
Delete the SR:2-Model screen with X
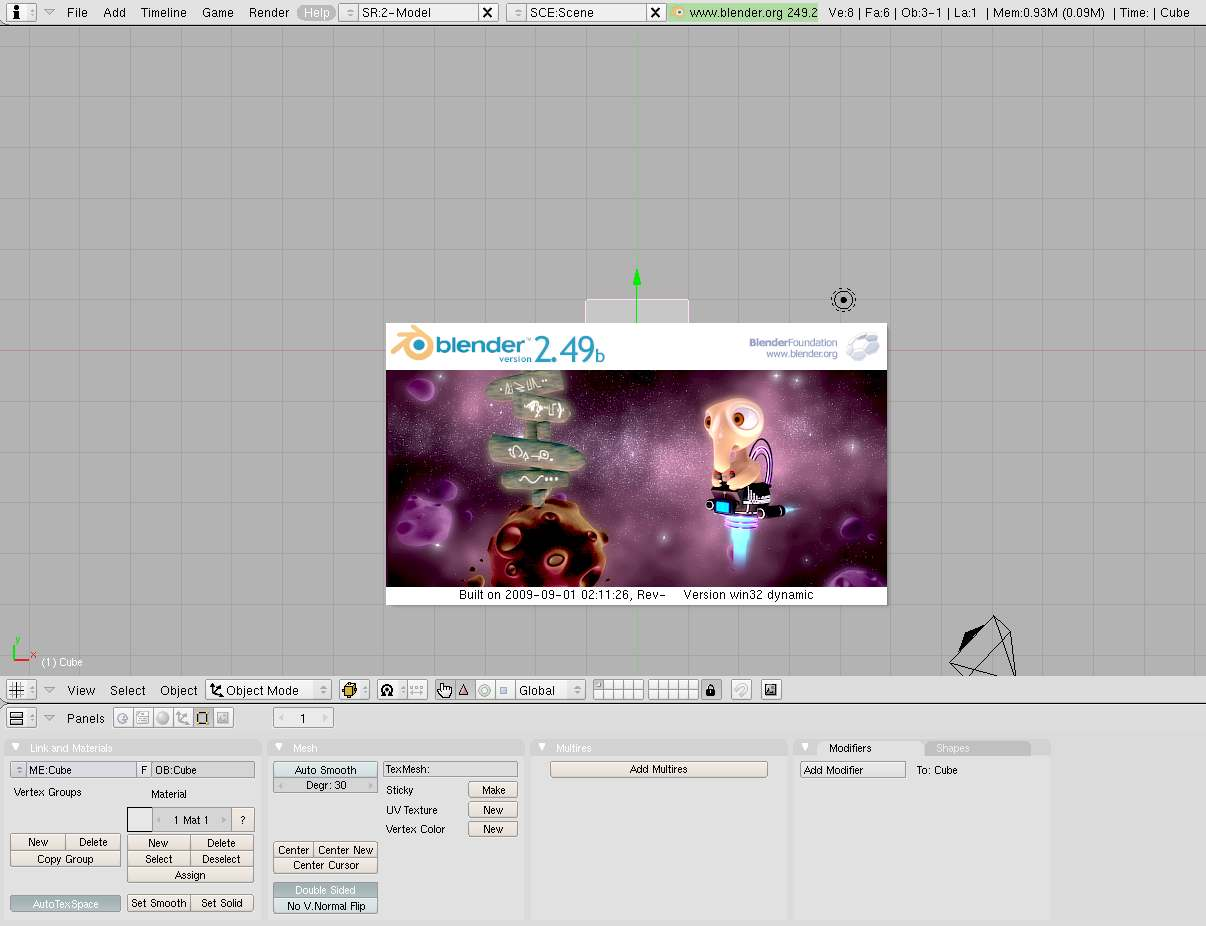pyautogui.click(x=487, y=12)
